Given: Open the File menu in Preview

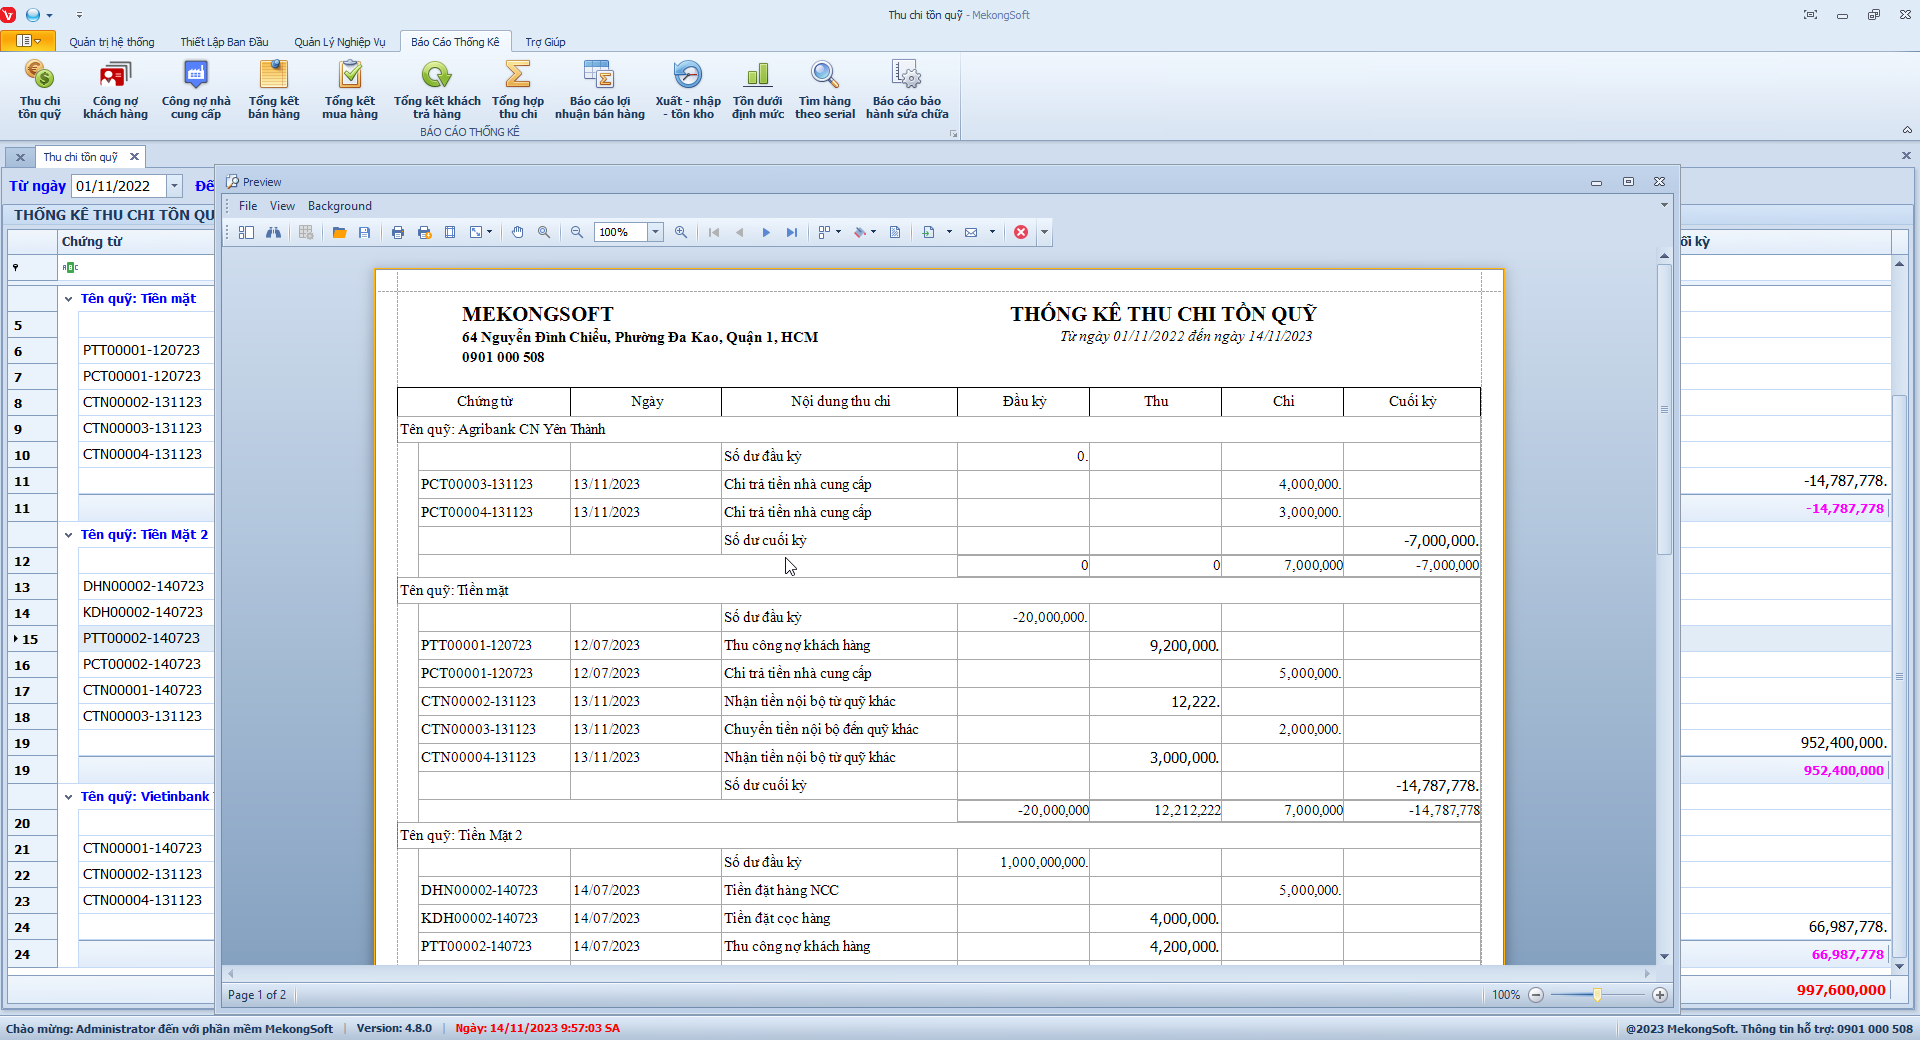Looking at the screenshot, I should tap(248, 206).
